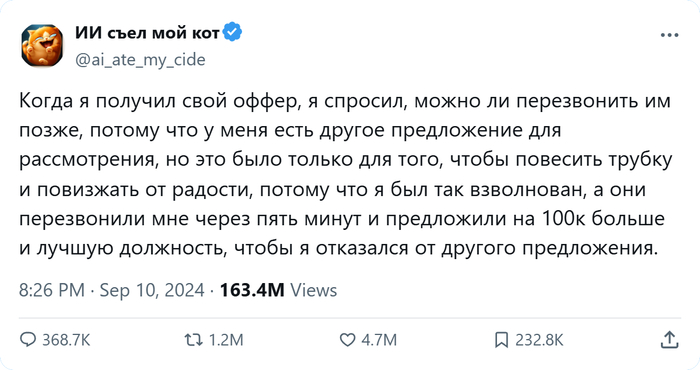Open the @ai_ate_my_cide handle link

tap(140, 59)
